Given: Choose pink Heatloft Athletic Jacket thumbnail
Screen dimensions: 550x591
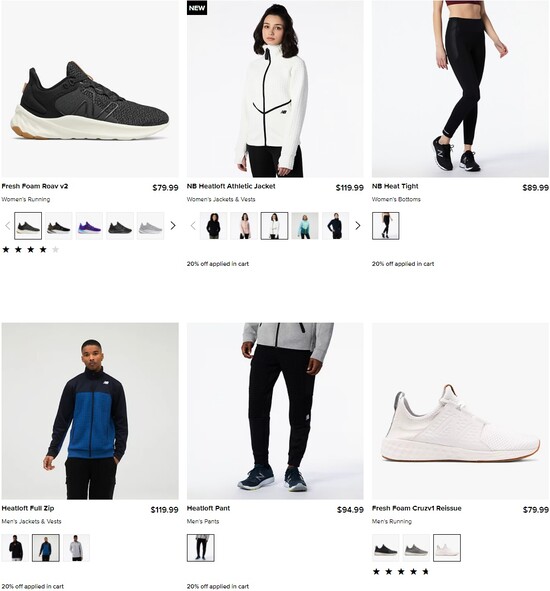Looking at the screenshot, I should pyautogui.click(x=244, y=226).
